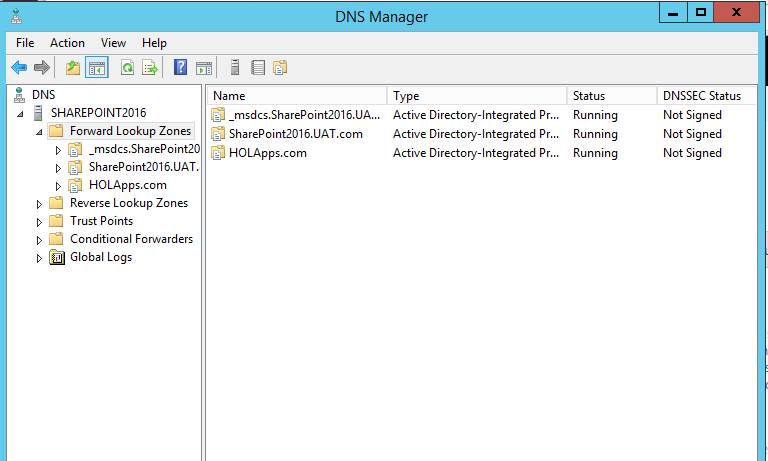Open the View menu
Viewport: 768px width, 461px height.
tap(113, 43)
